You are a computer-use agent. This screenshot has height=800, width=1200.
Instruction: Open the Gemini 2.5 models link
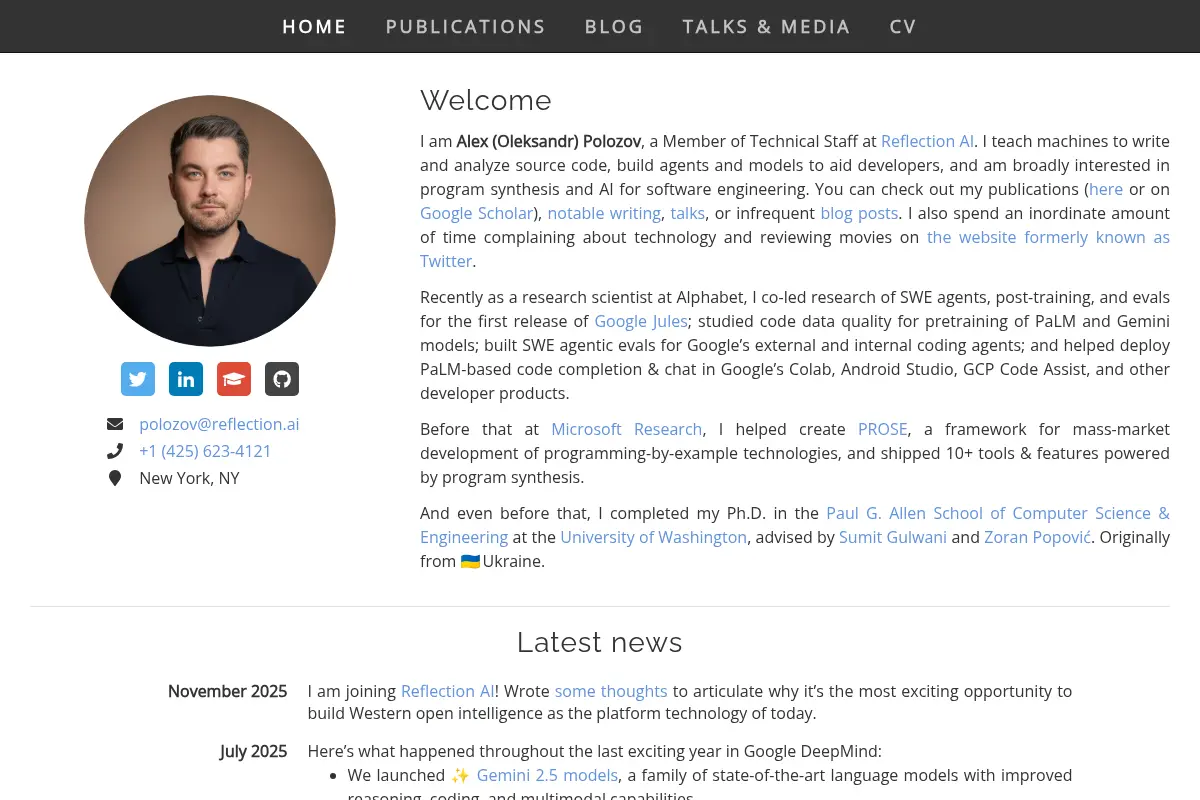tap(548, 775)
